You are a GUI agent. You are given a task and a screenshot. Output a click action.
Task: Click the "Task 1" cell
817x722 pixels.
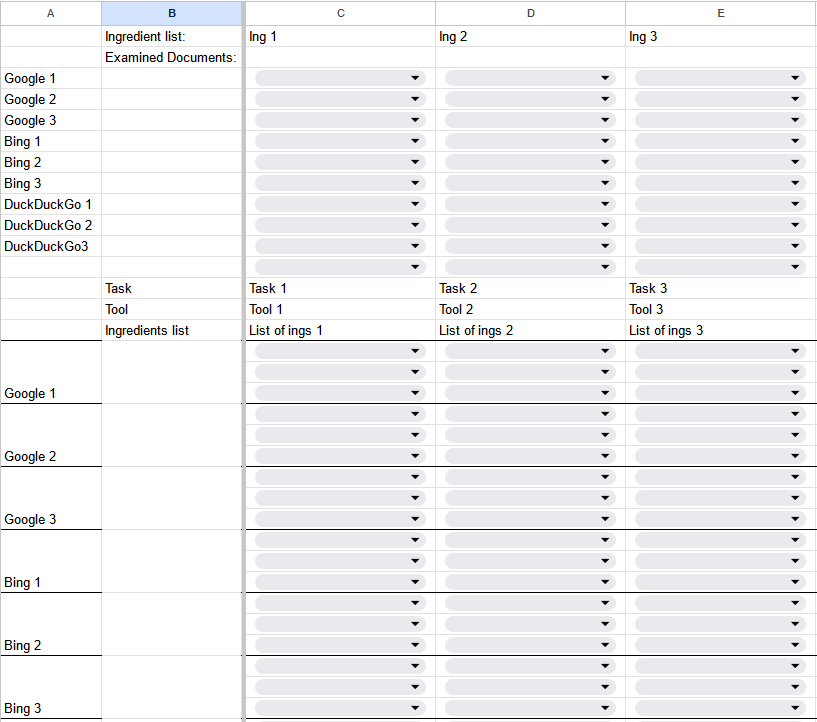click(340, 289)
